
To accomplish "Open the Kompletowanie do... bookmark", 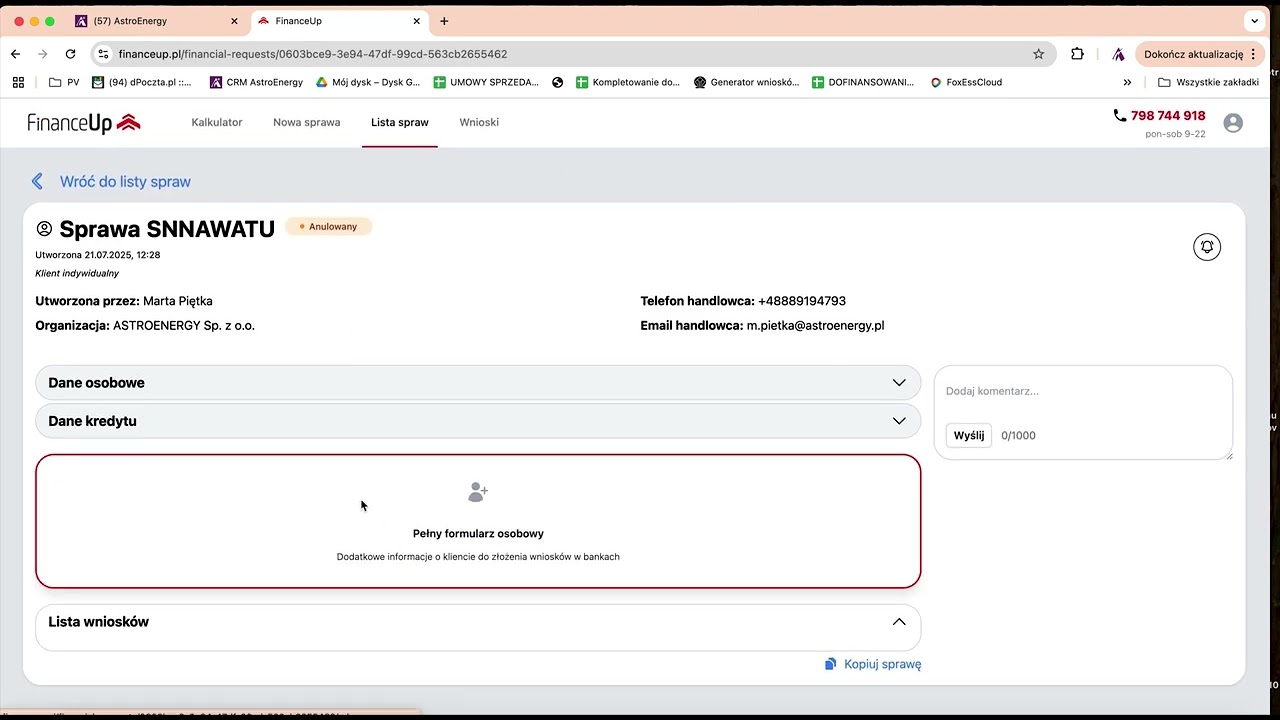I will click(x=628, y=82).
